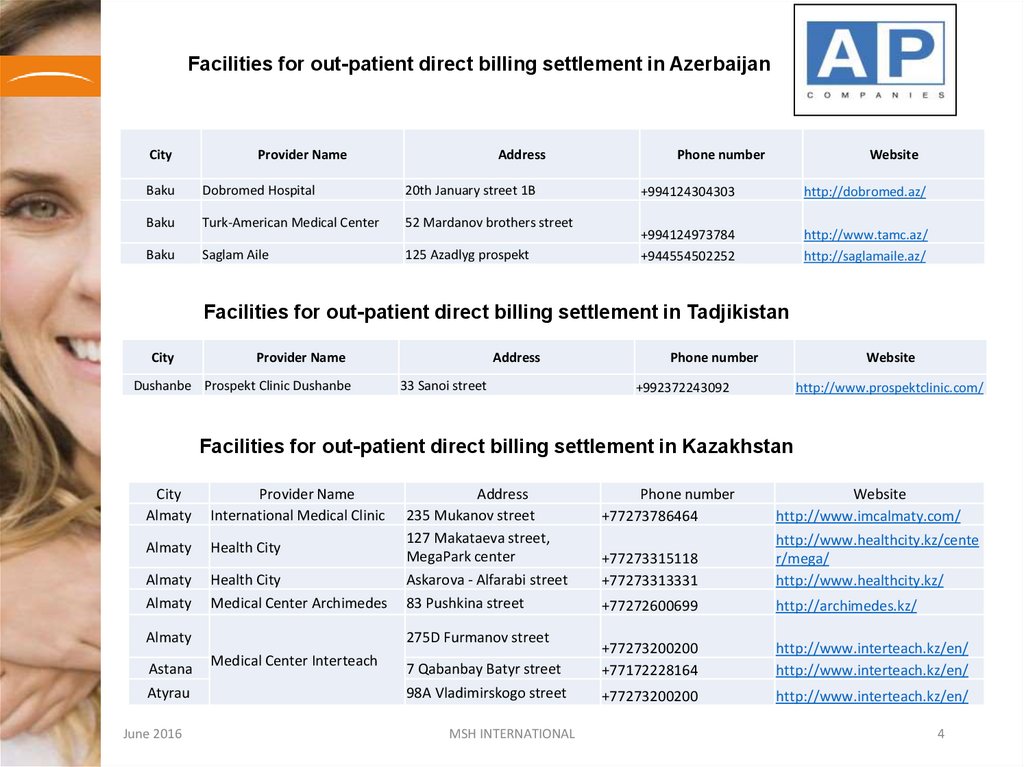
Task: Select Provider Name header in Kazakhstan table
Action: [306, 494]
